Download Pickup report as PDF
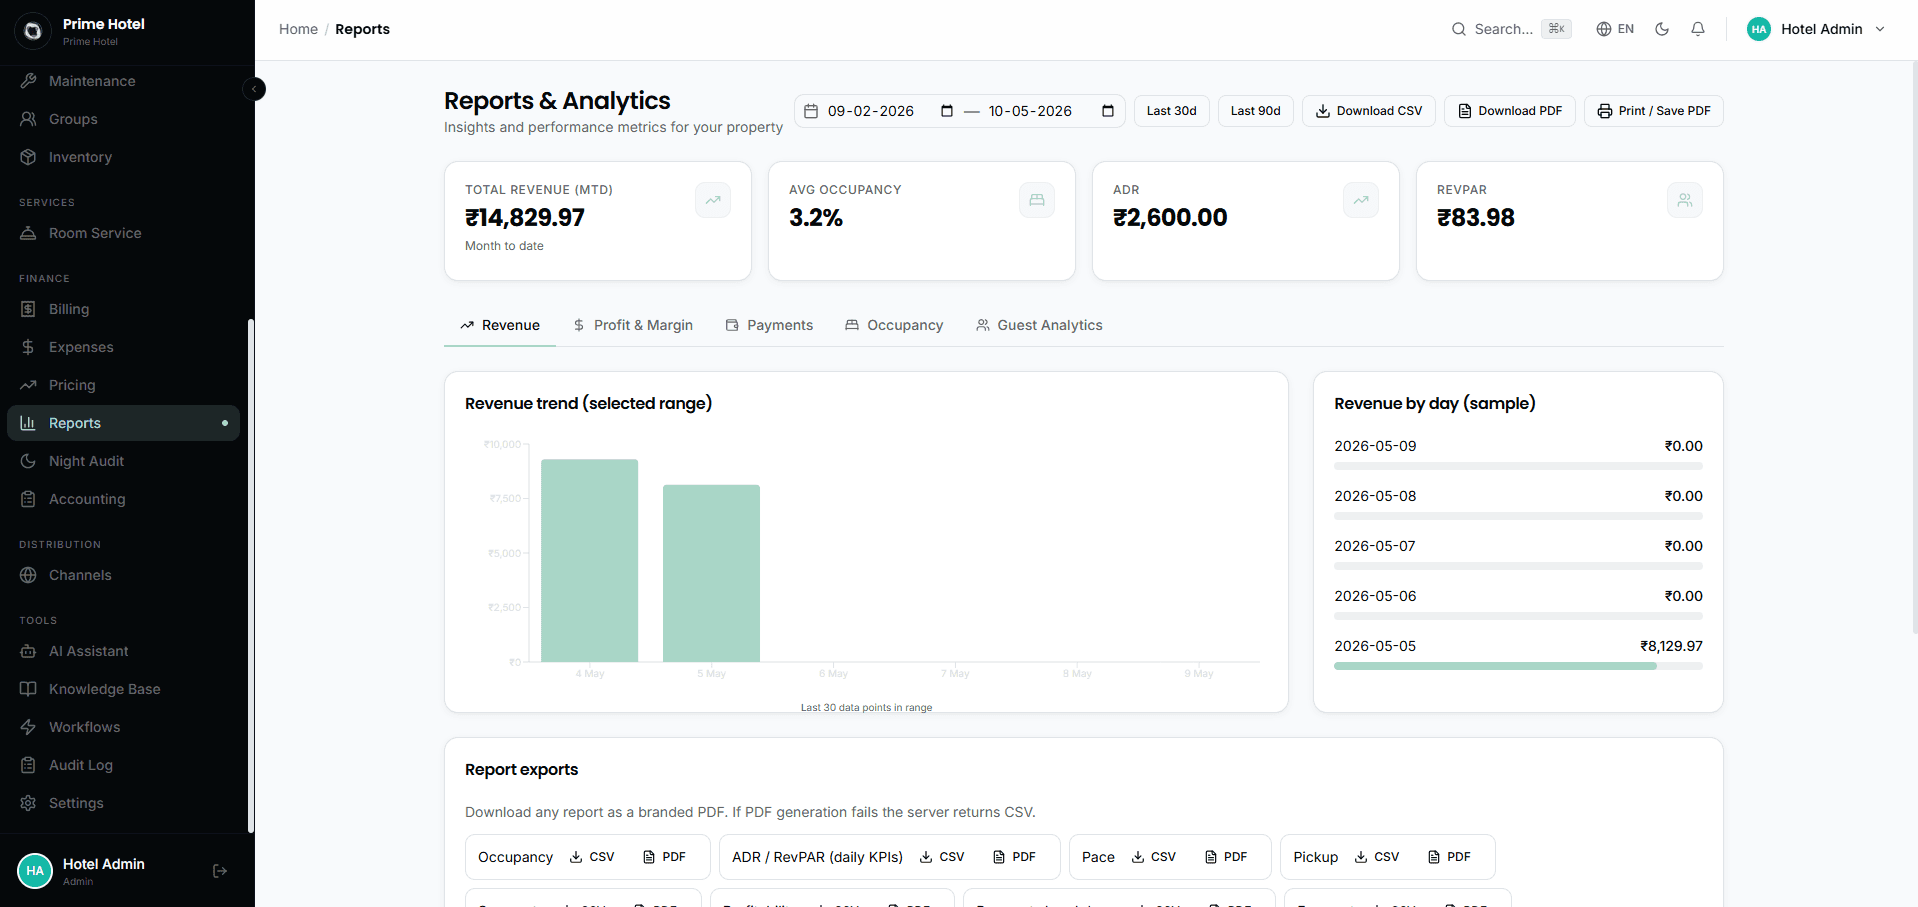Image resolution: width=1918 pixels, height=907 pixels. point(1449,857)
